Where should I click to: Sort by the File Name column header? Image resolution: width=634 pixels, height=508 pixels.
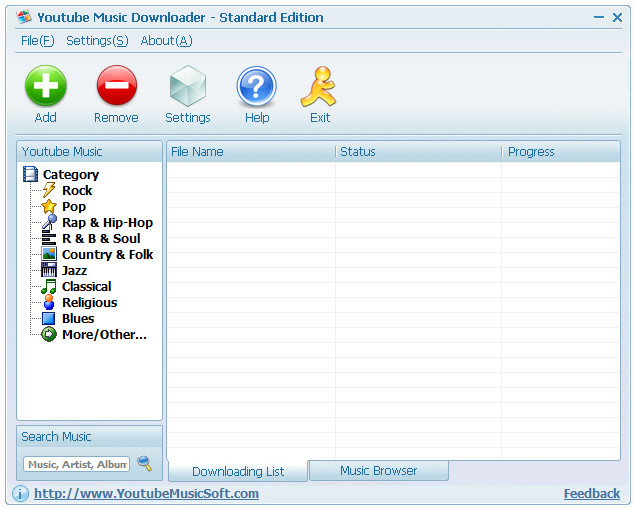251,152
